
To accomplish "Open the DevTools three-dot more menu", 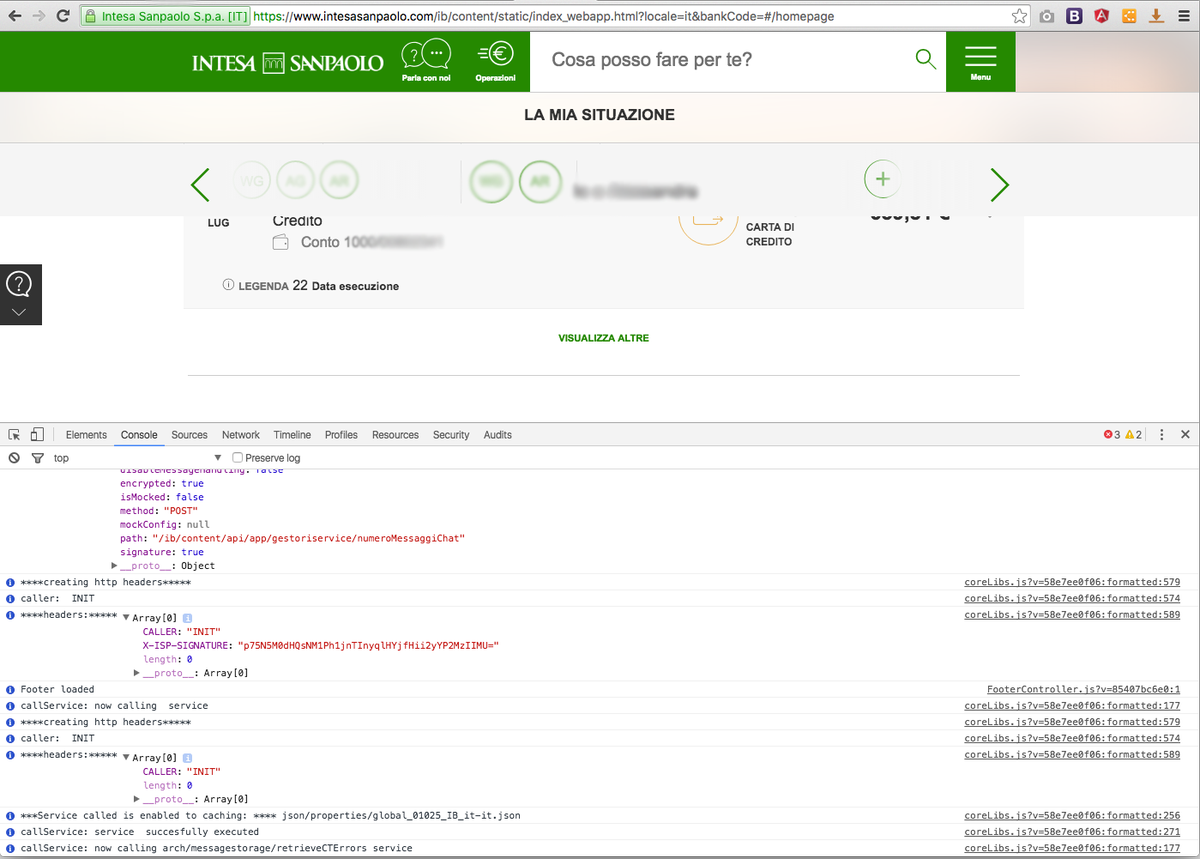I will coord(1162,435).
